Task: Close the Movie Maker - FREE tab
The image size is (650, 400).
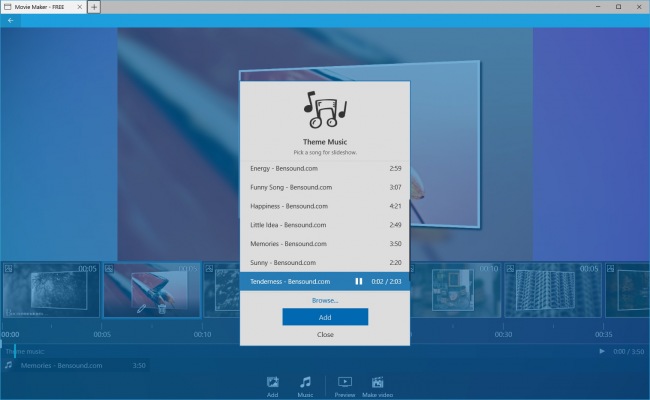Action: (80, 7)
